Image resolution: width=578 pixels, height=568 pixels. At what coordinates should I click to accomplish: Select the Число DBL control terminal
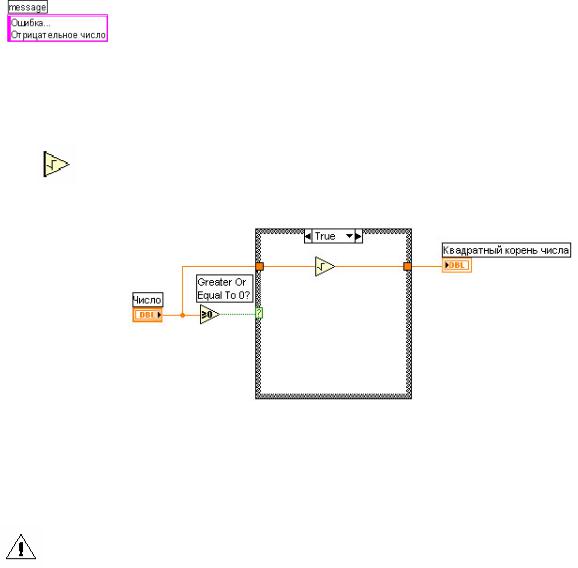coord(147,315)
